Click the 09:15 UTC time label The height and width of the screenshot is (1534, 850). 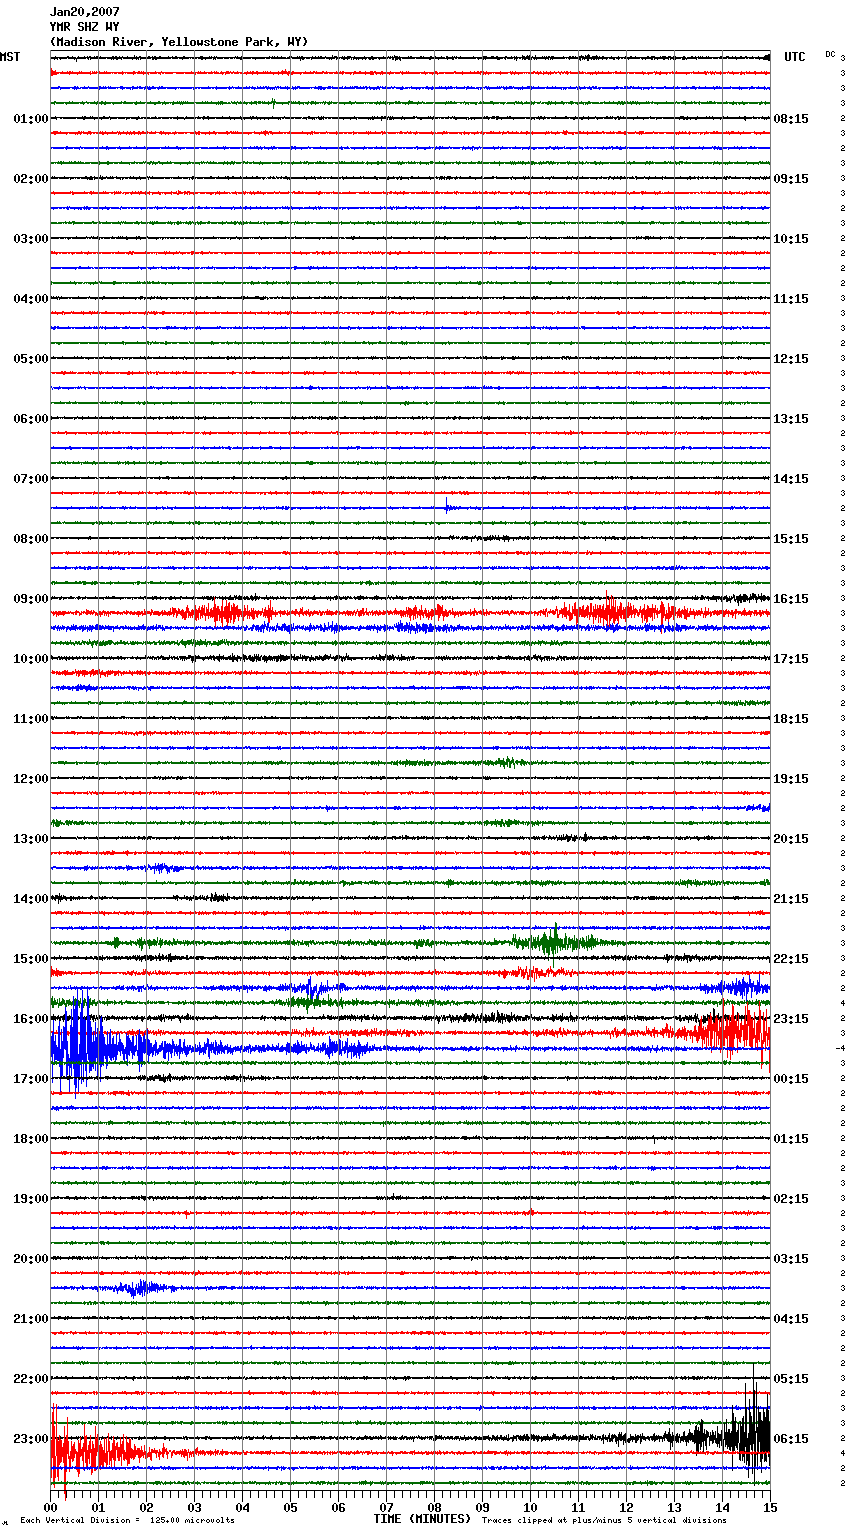[x=791, y=179]
